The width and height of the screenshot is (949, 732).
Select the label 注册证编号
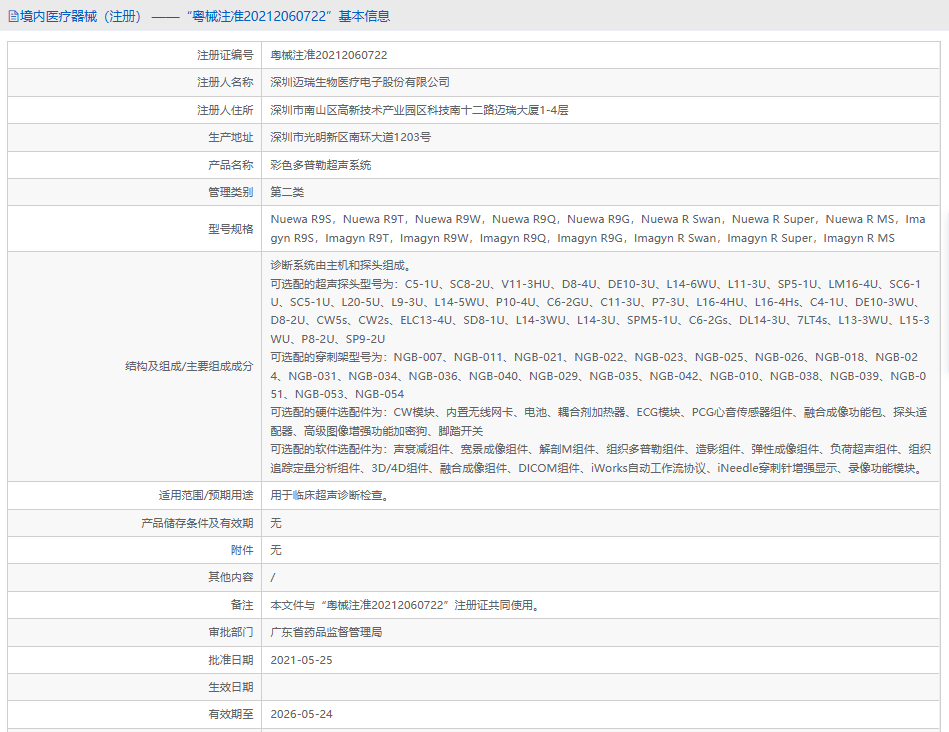[x=225, y=55]
